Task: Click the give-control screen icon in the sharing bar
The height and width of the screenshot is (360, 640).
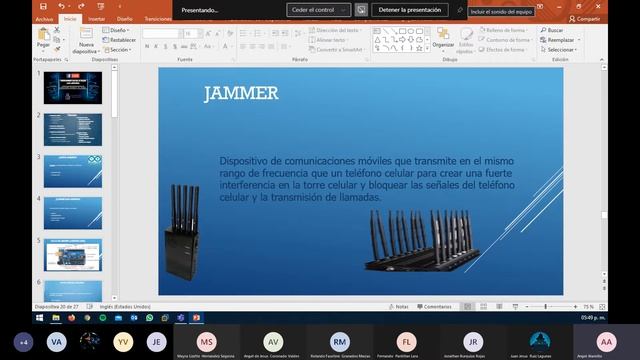Action: pyautogui.click(x=361, y=10)
